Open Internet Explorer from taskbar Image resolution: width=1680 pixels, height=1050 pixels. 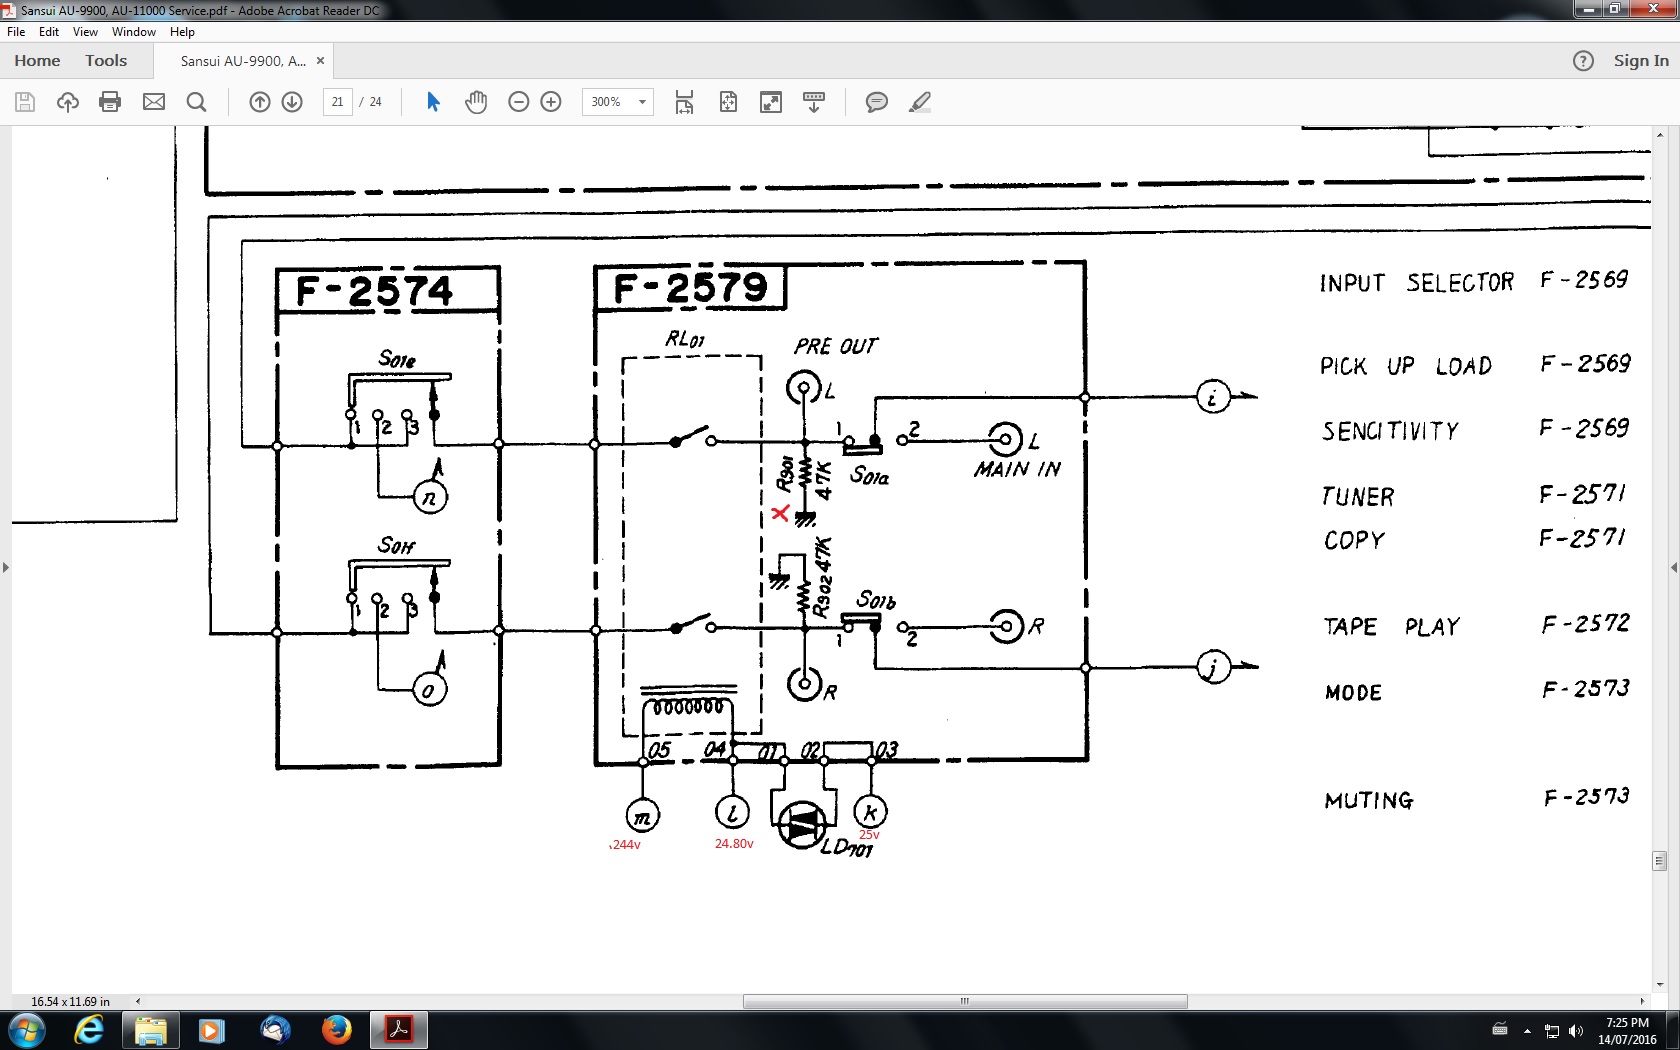coord(89,1030)
